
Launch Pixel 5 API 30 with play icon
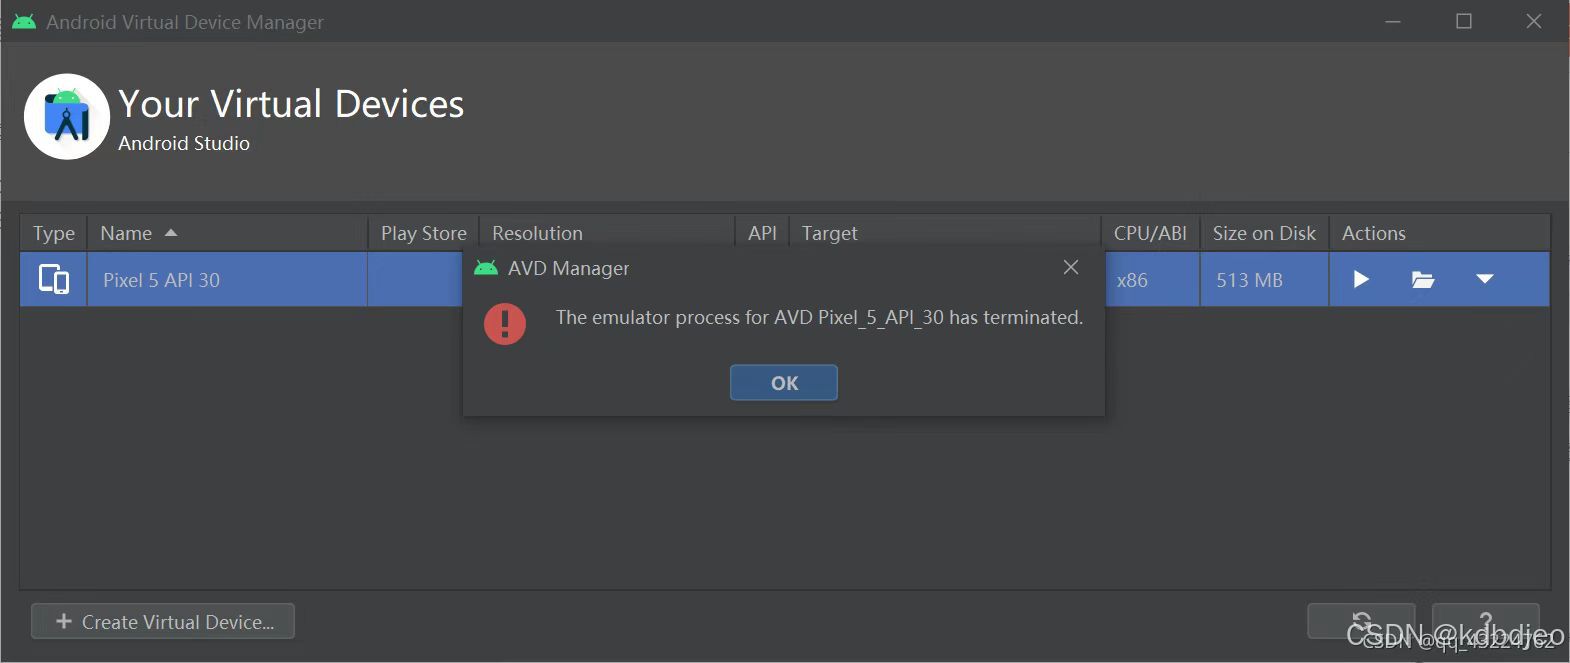(1361, 279)
